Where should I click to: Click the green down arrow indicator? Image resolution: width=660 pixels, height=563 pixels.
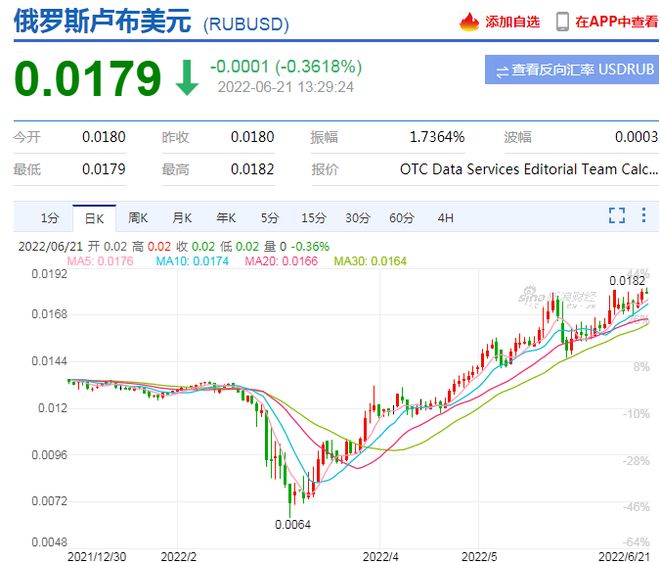click(x=187, y=78)
